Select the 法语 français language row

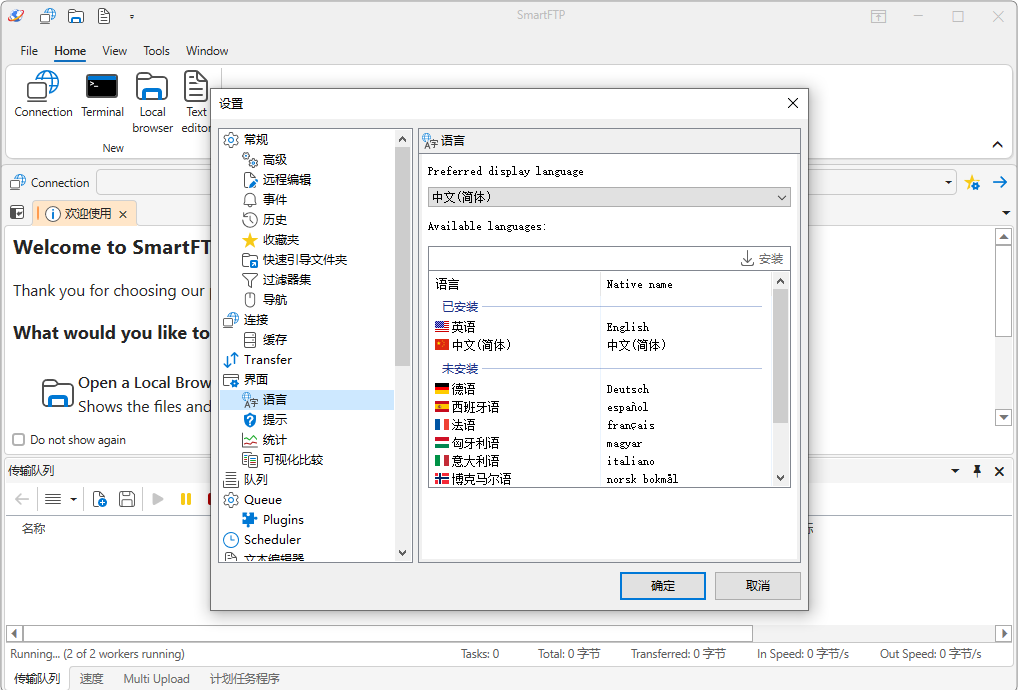pyautogui.click(x=601, y=425)
